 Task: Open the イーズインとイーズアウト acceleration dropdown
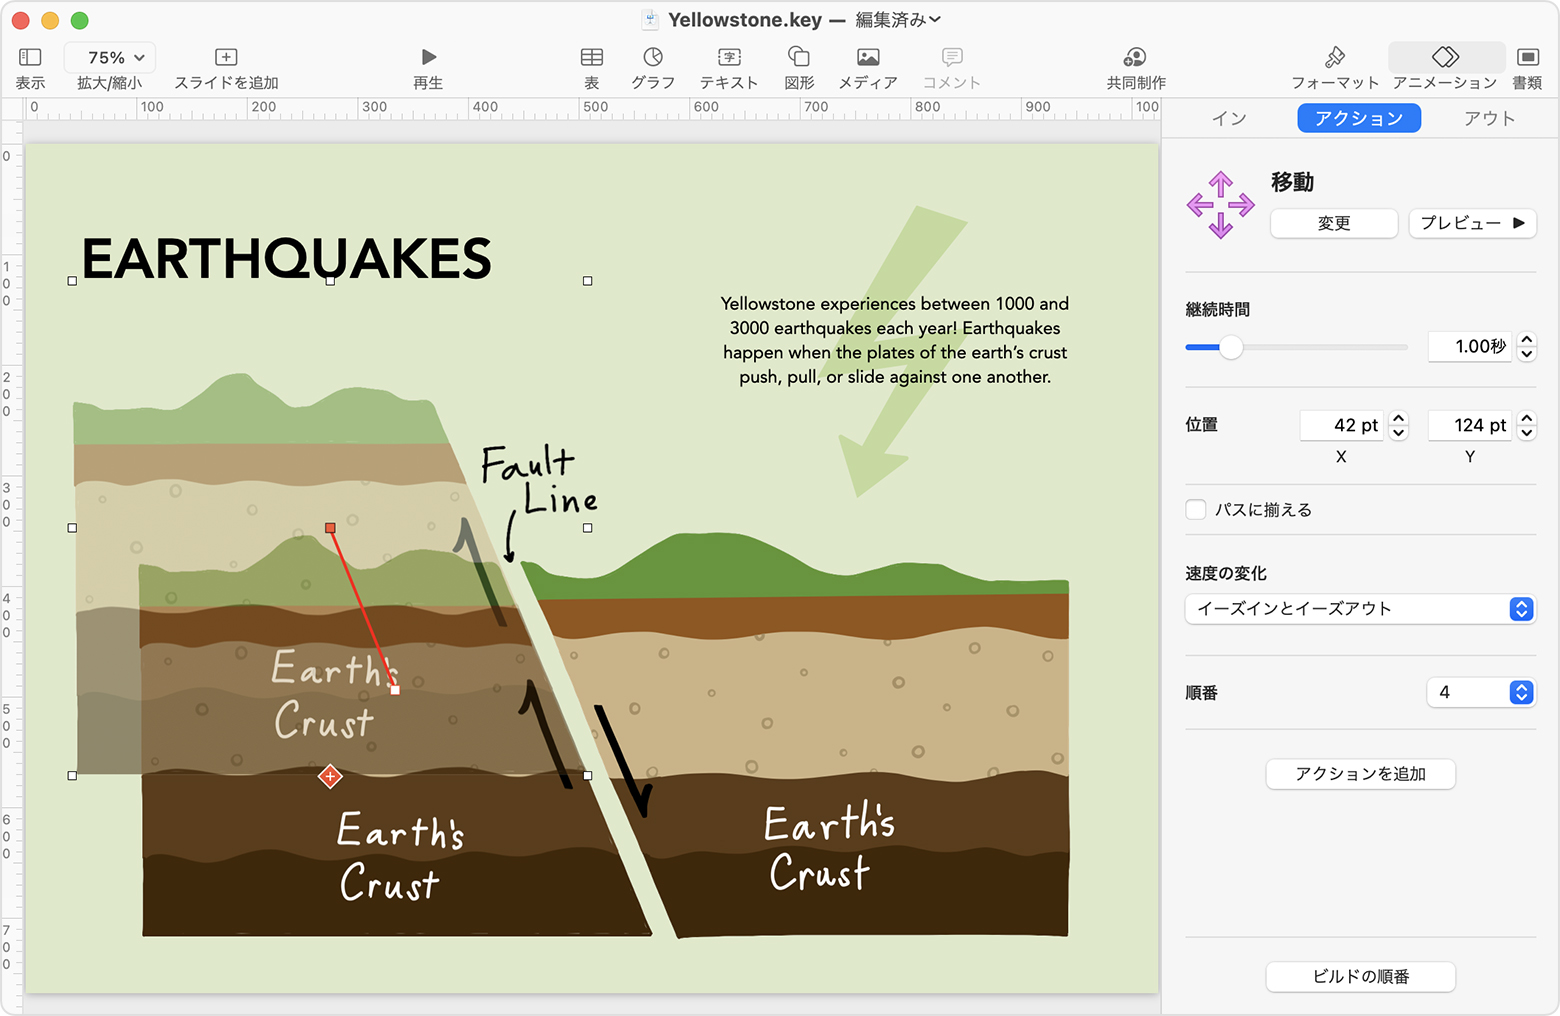click(1360, 608)
